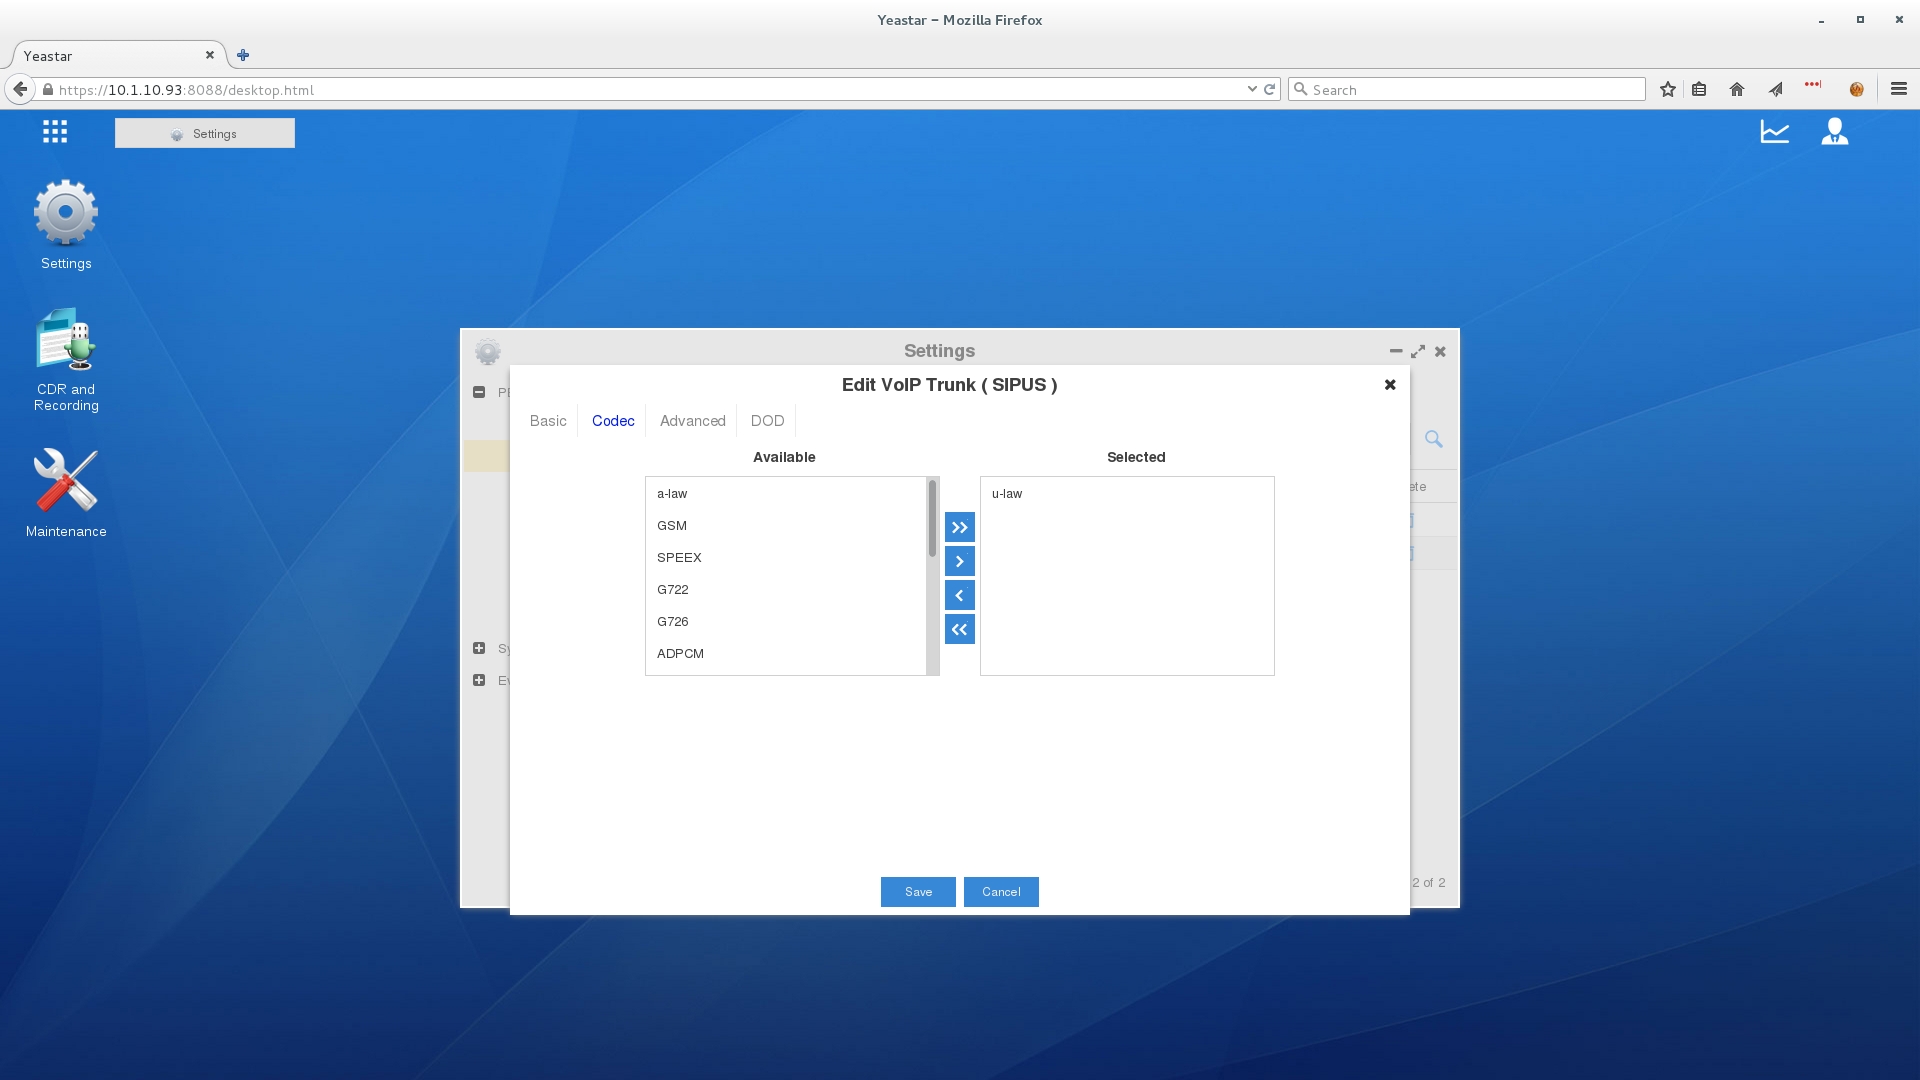
Task: Click the Firefox address bar
Action: (650, 89)
